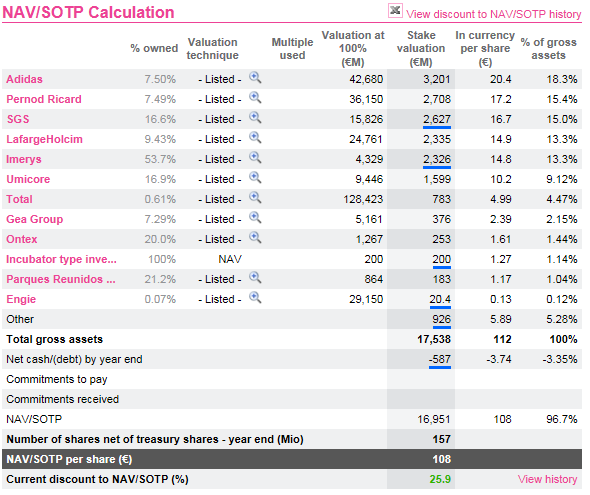Viewport: 590px width, 495px height.
Task: Click the Total gross assets value 17,538
Action: coord(434,339)
